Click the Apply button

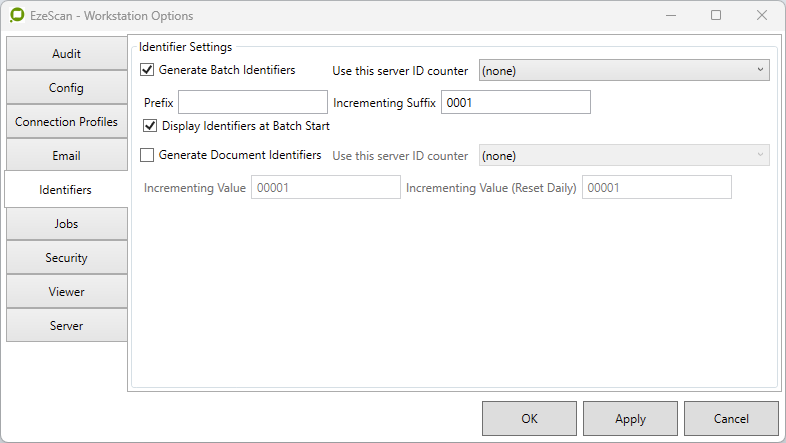pyautogui.click(x=630, y=419)
